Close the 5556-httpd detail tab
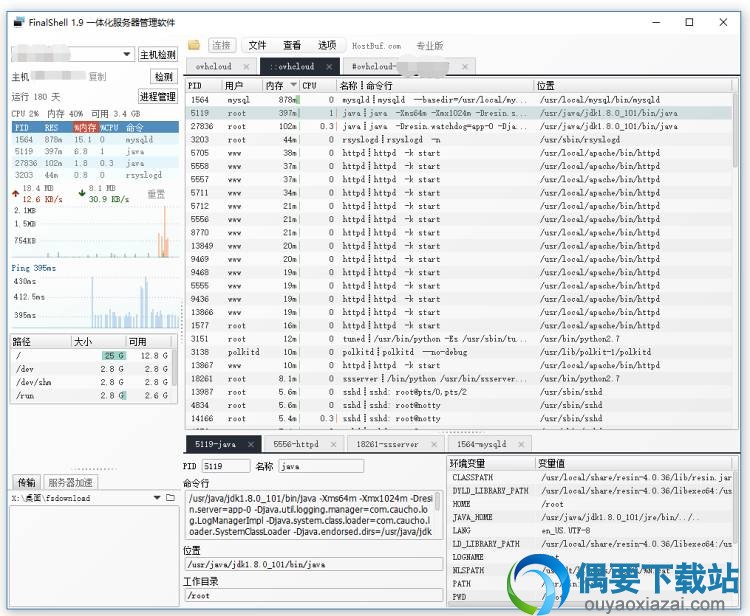The image size is (750, 616). [x=333, y=444]
